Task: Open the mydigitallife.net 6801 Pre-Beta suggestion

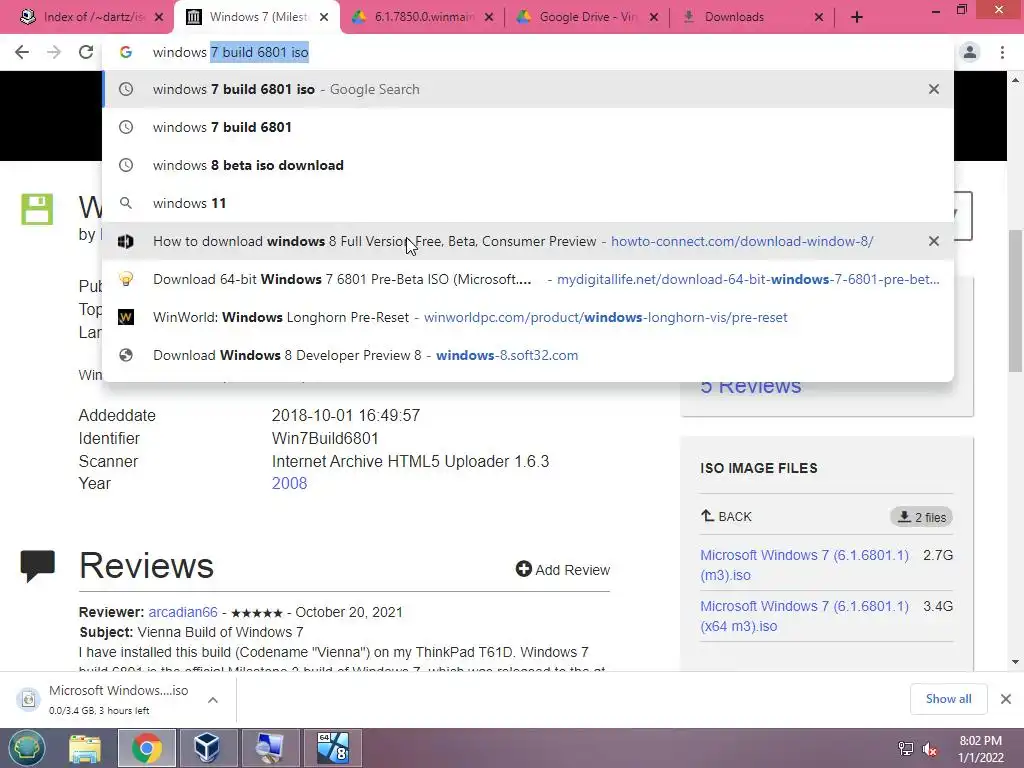Action: click(528, 280)
